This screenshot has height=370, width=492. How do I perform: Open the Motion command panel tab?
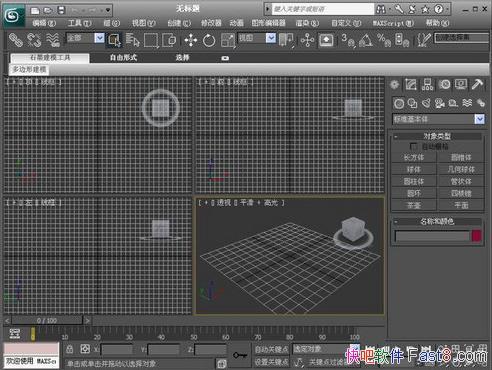coord(444,84)
